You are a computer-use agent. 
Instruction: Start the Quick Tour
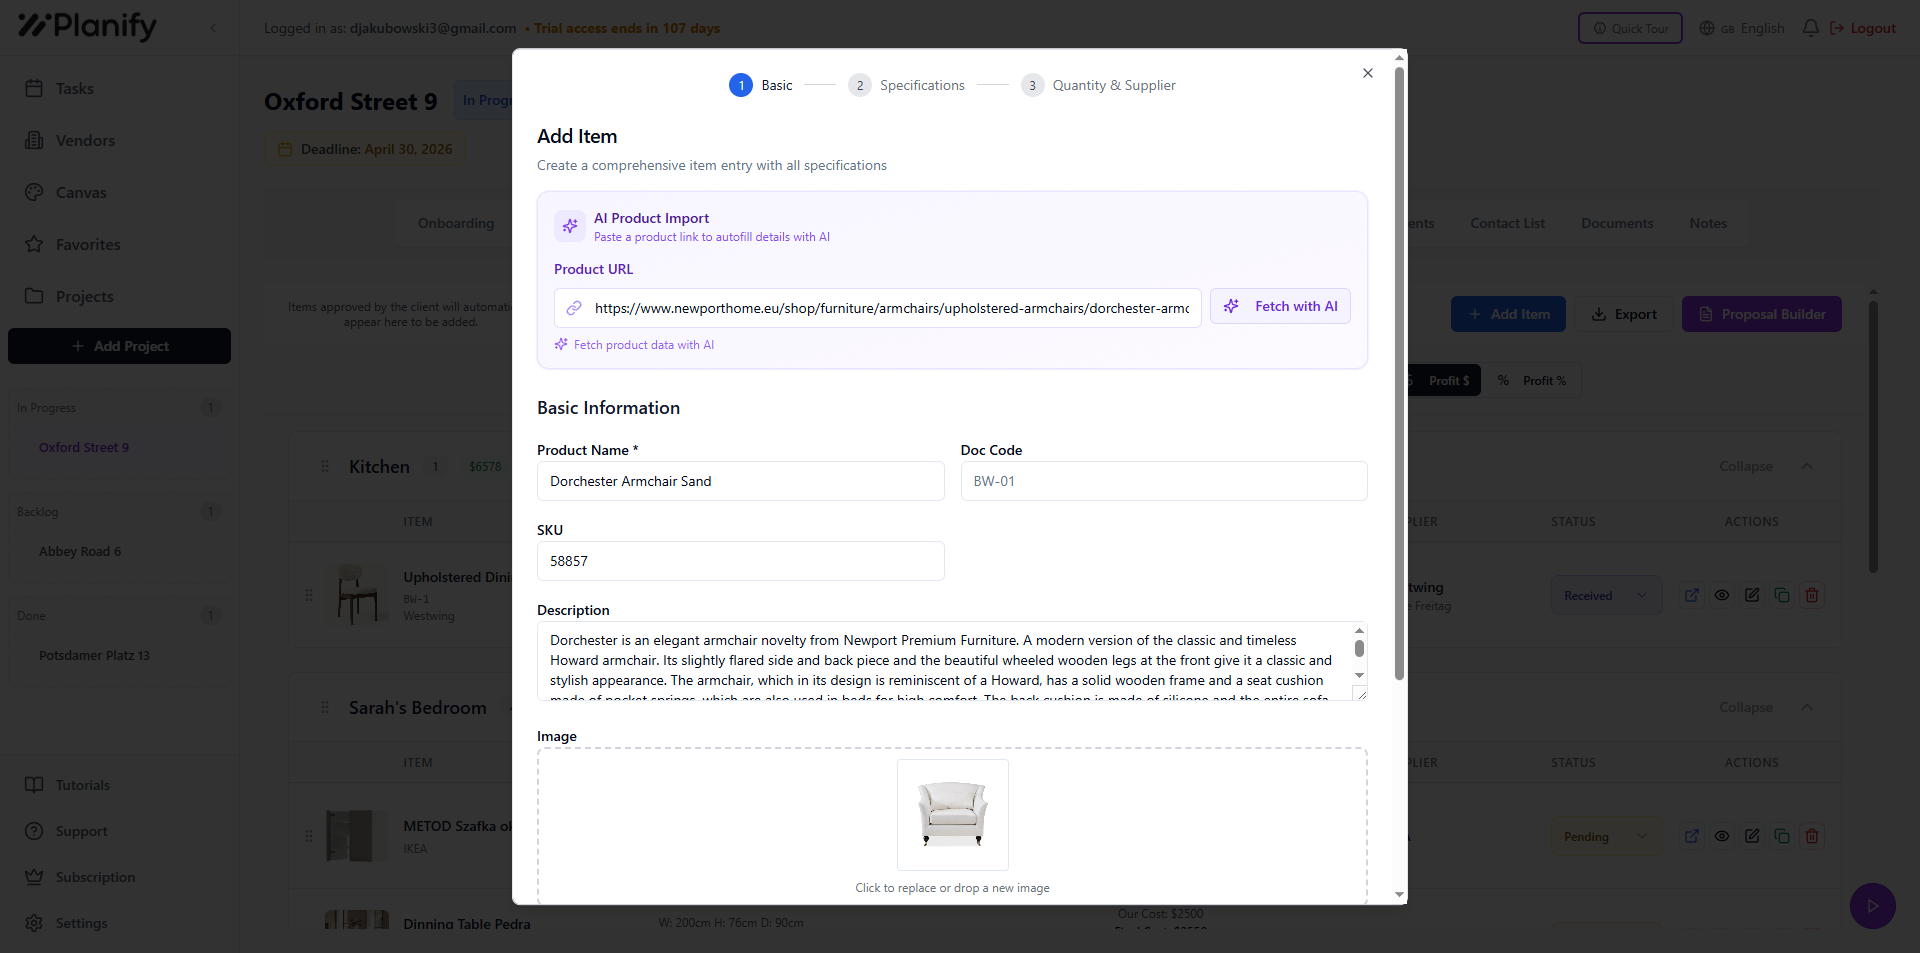point(1630,28)
